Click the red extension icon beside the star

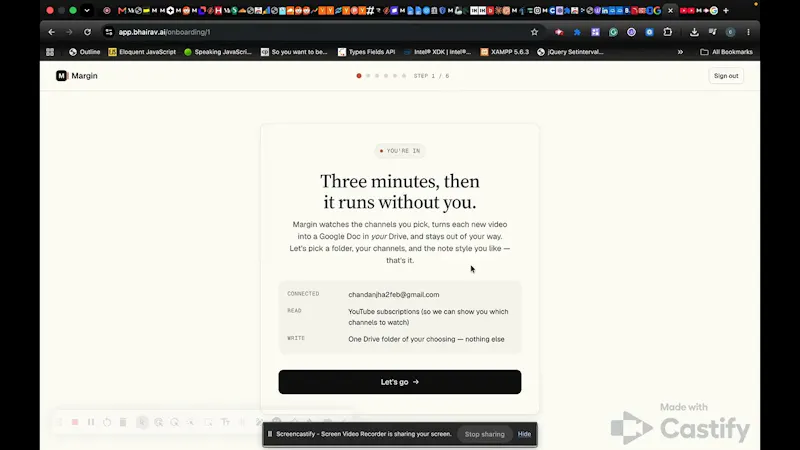(x=559, y=32)
